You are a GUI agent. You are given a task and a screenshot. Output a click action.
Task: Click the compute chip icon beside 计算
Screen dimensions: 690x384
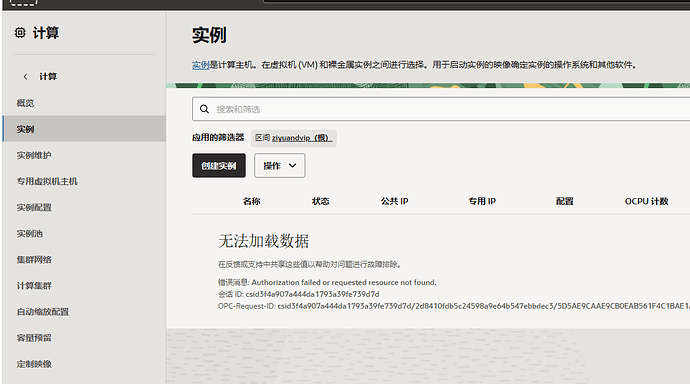tap(20, 33)
